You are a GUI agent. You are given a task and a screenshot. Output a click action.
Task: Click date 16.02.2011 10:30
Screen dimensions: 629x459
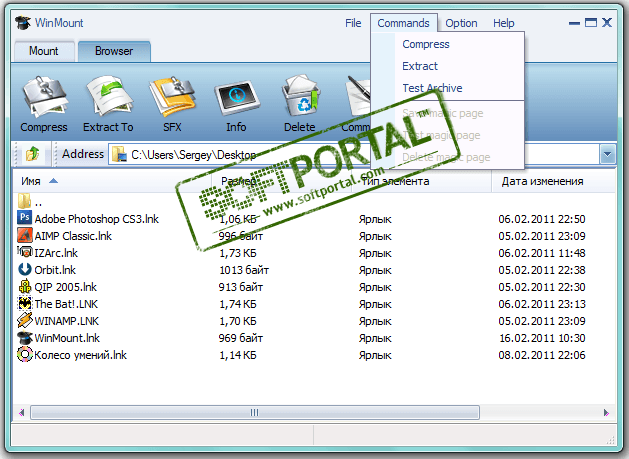click(542, 338)
